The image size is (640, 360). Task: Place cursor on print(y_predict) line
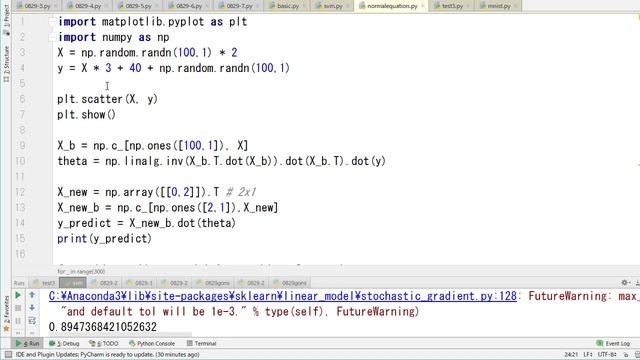tap(104, 239)
